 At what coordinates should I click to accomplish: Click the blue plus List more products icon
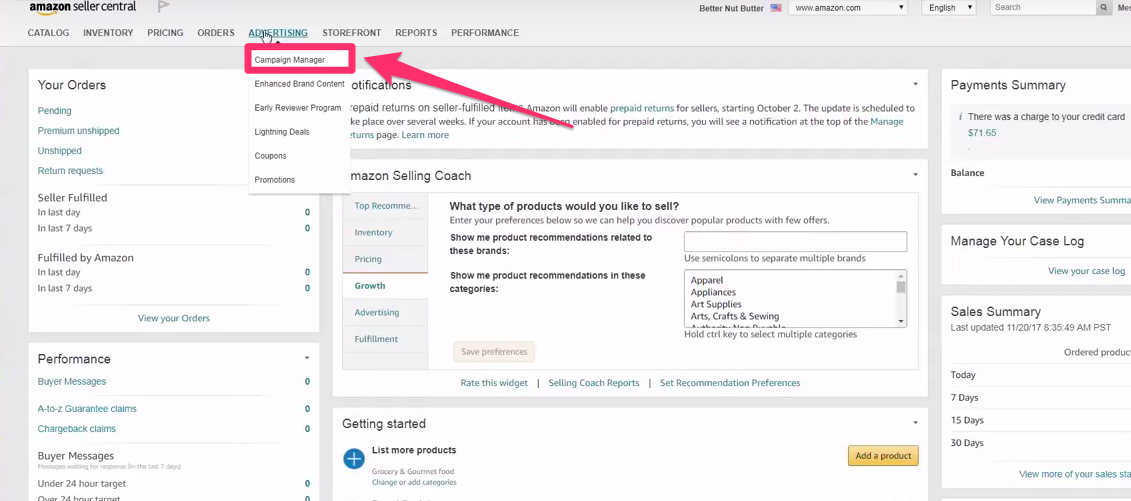(354, 458)
